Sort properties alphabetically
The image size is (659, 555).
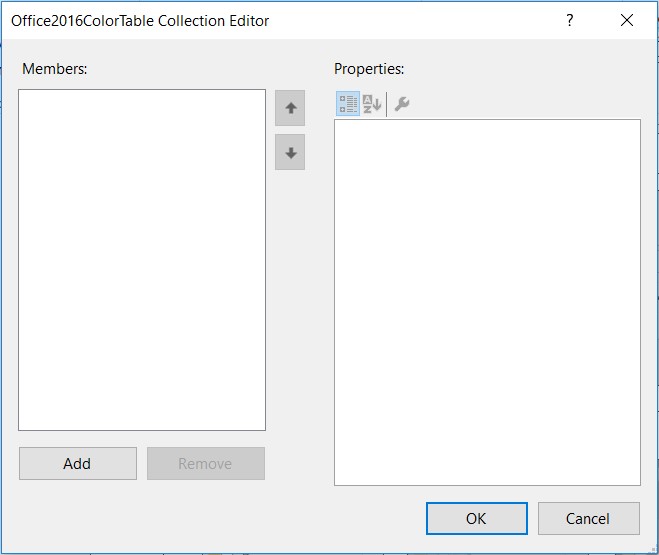(372, 103)
